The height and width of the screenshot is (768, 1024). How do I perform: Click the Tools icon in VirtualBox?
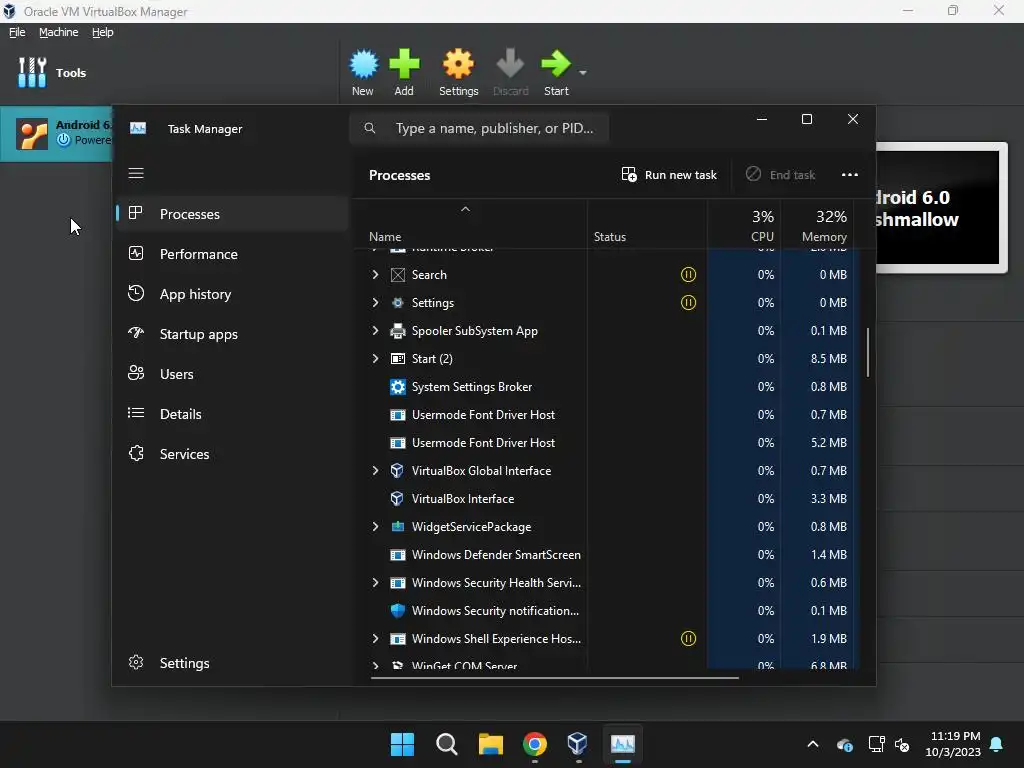coord(32,72)
